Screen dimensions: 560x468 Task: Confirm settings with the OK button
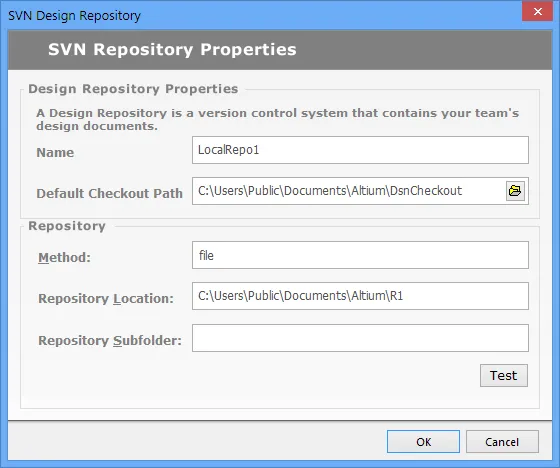coord(423,442)
